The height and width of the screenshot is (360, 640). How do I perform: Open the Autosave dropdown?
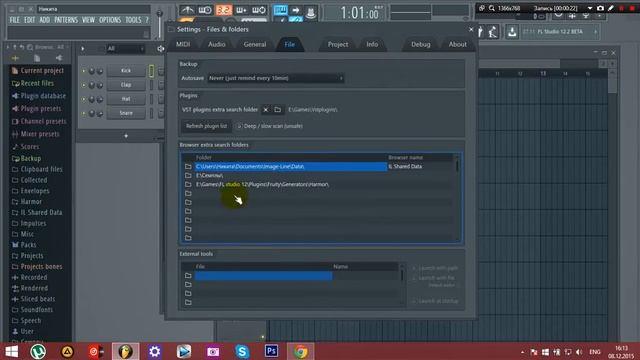pos(276,78)
